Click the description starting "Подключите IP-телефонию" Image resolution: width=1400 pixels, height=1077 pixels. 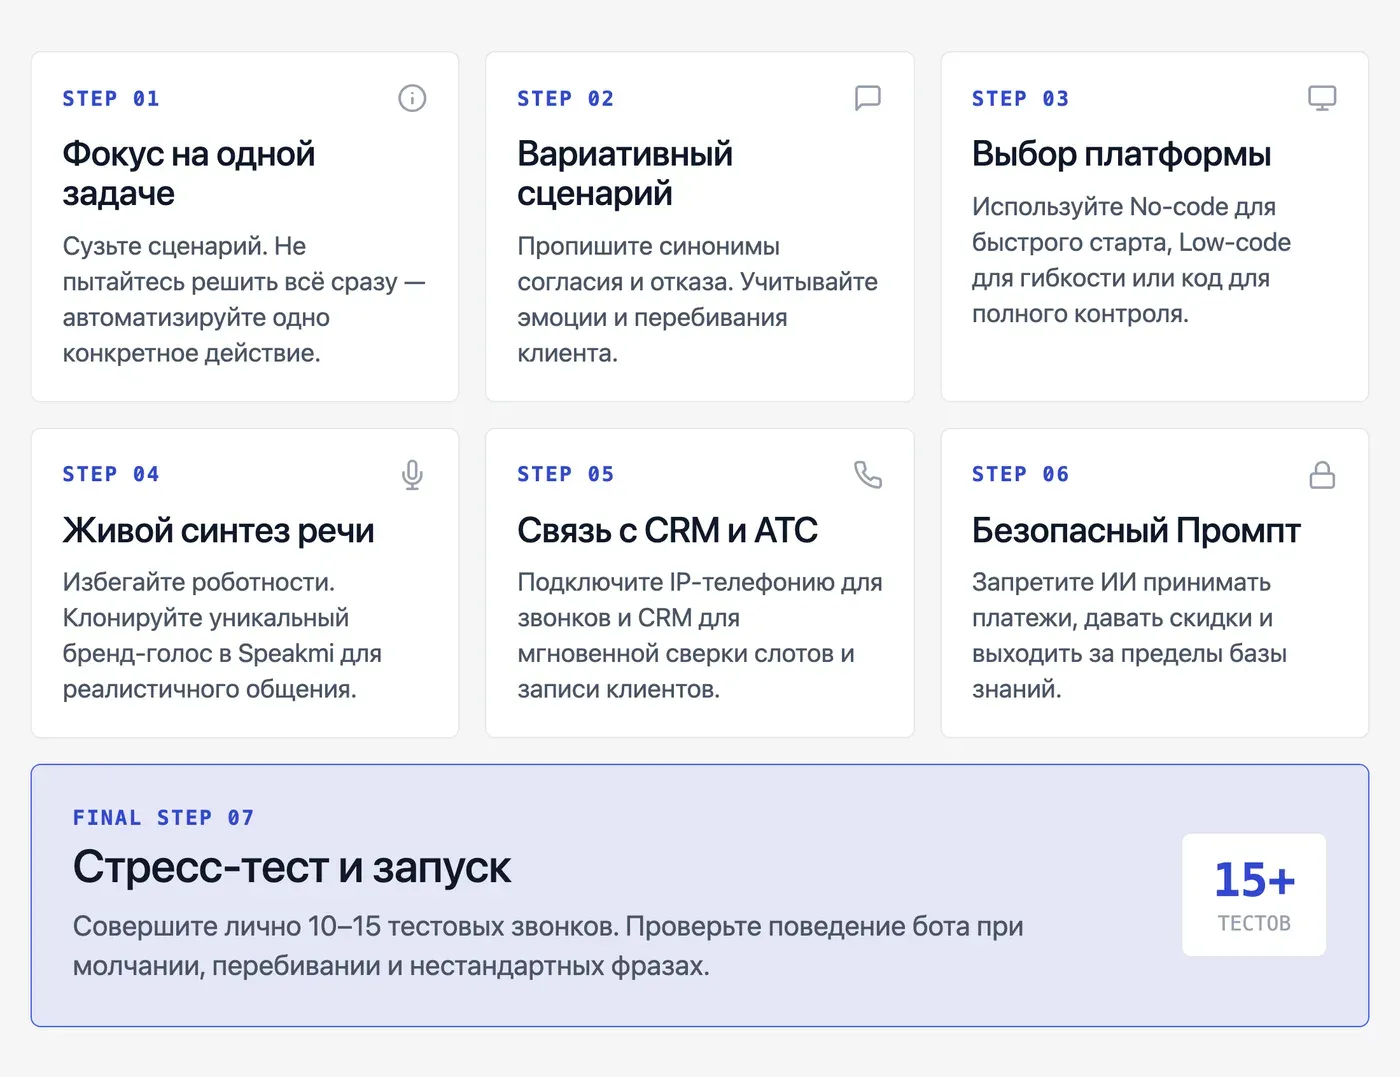[700, 636]
